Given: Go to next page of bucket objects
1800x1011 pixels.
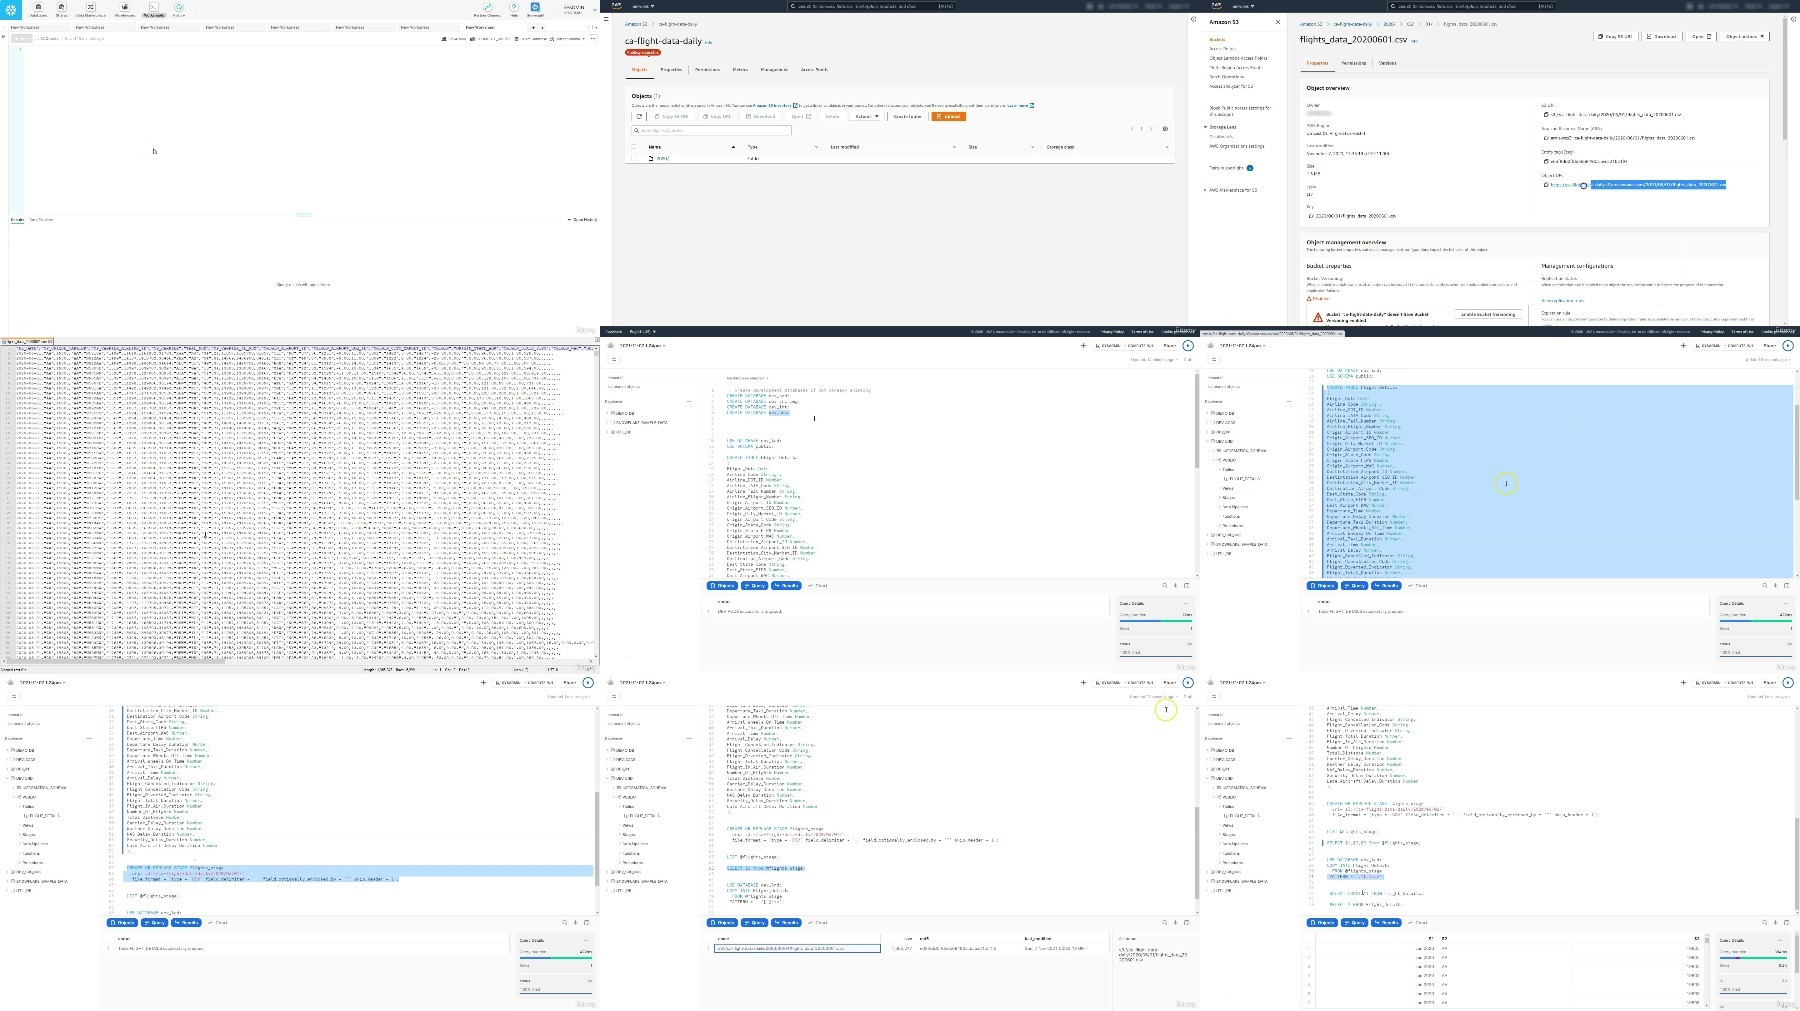Looking at the screenshot, I should coord(1151,128).
